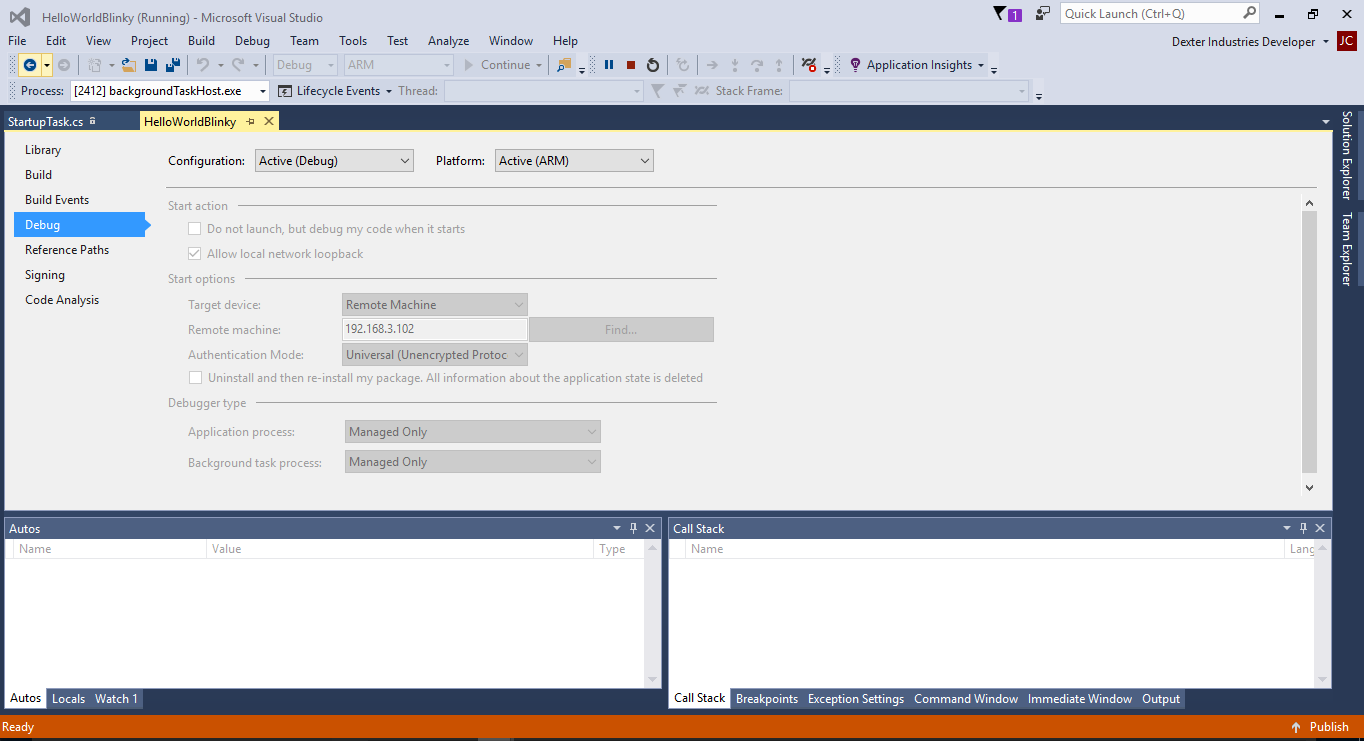Click the Lifecycle Events icon

(284, 91)
